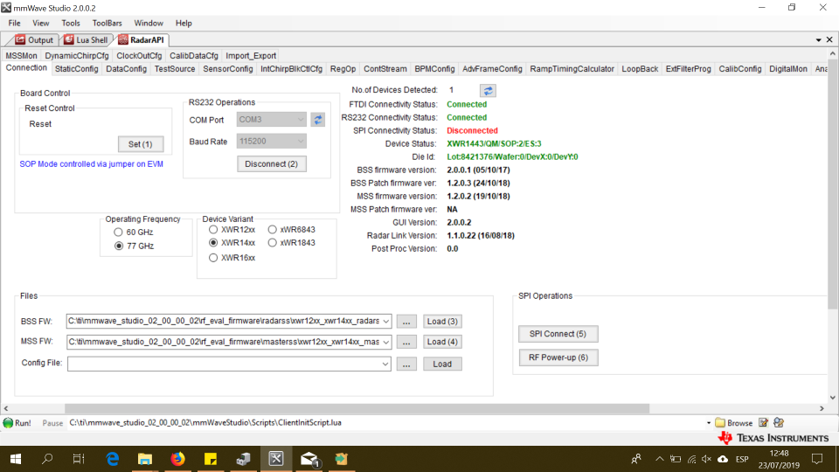Click the Browse script button

pyautogui.click(x=734, y=423)
